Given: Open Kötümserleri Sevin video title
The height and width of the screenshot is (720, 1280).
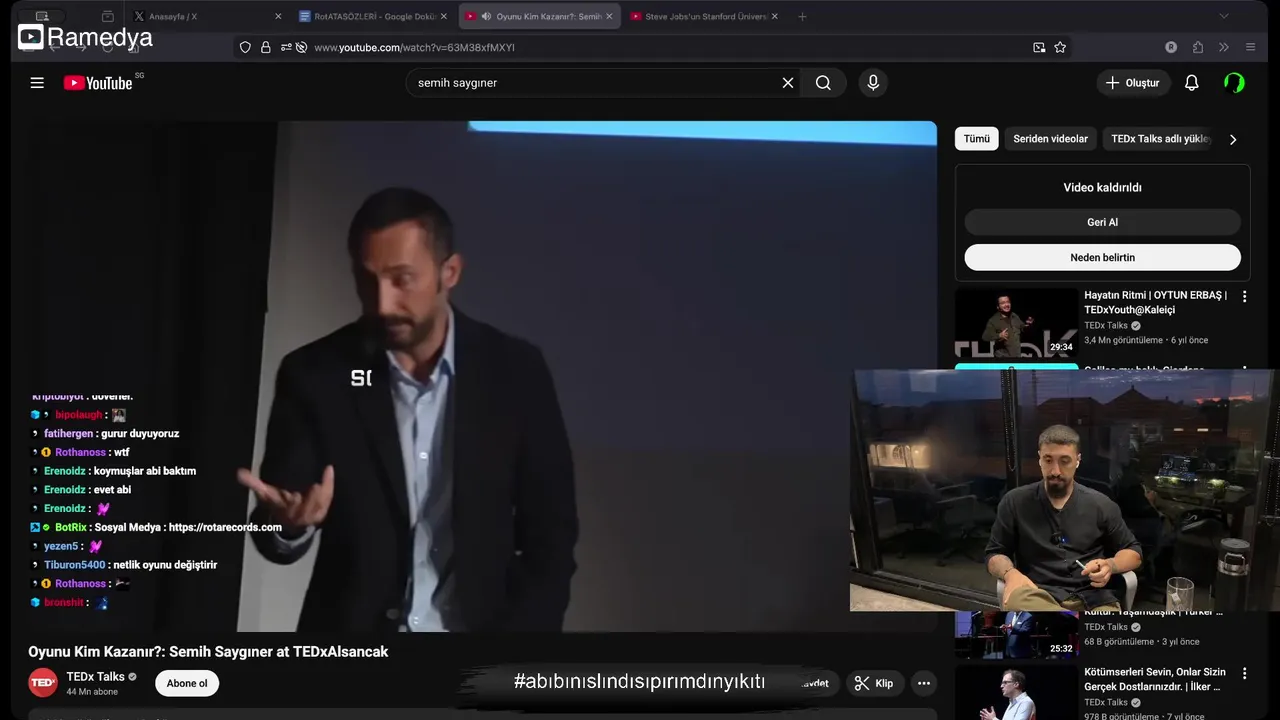Looking at the screenshot, I should pyautogui.click(x=1154, y=679).
